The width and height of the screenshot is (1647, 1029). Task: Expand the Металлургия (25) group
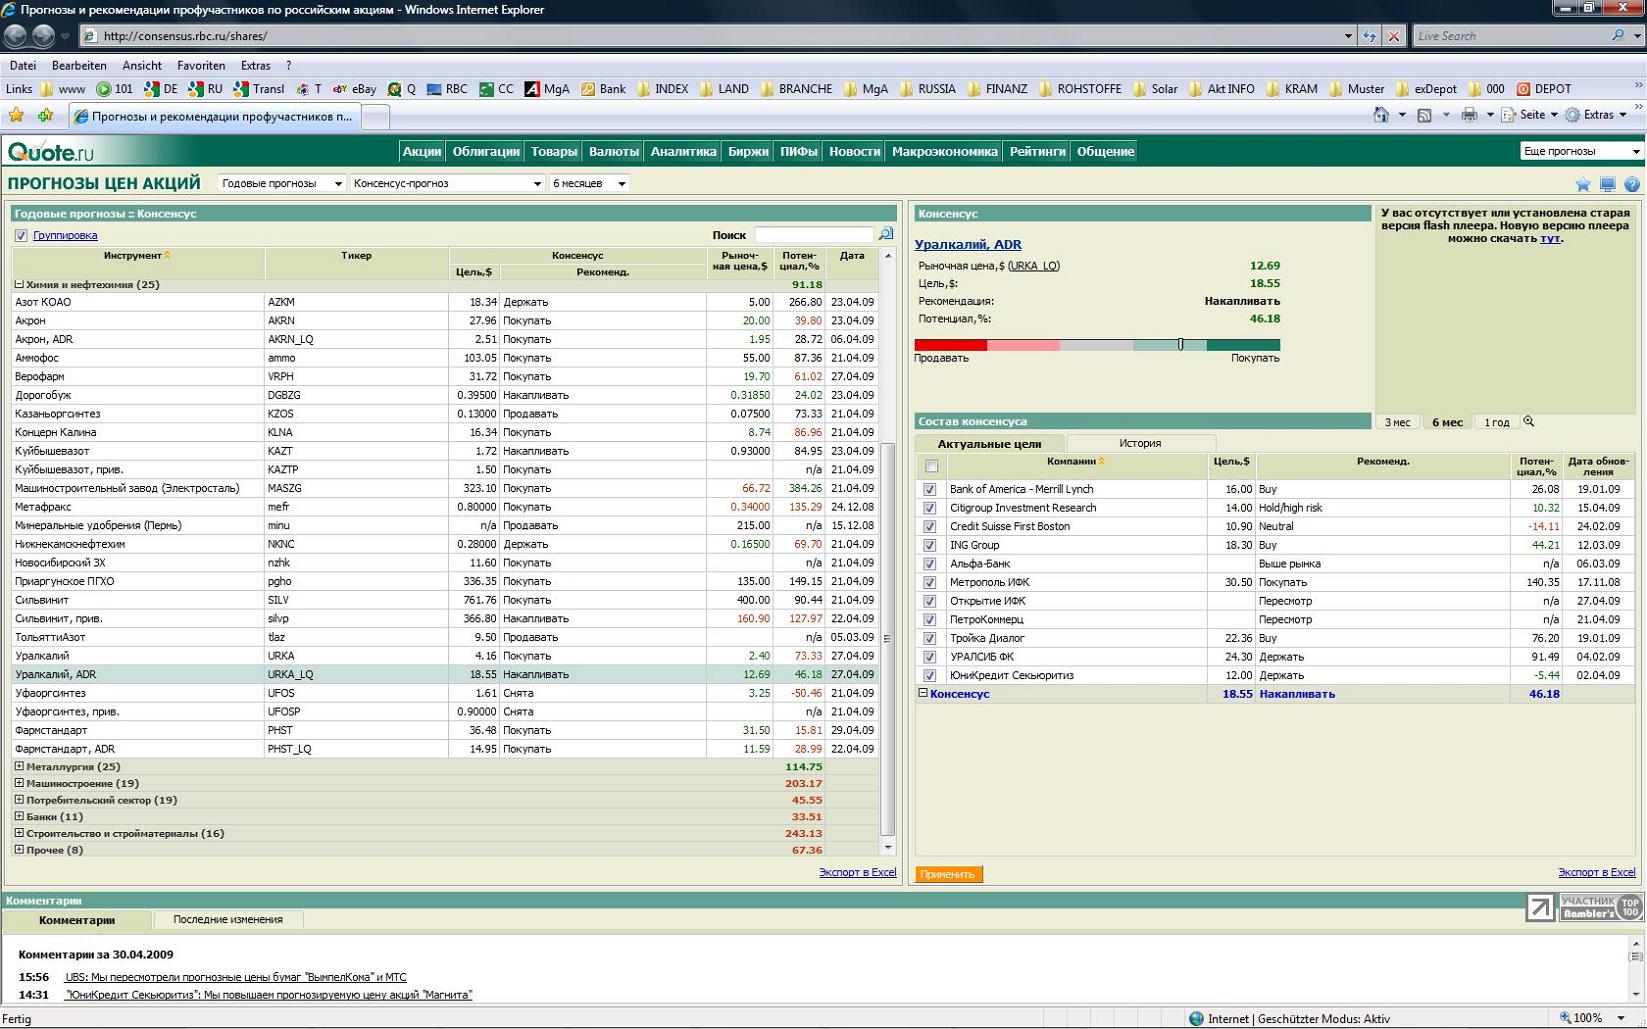coord(19,767)
